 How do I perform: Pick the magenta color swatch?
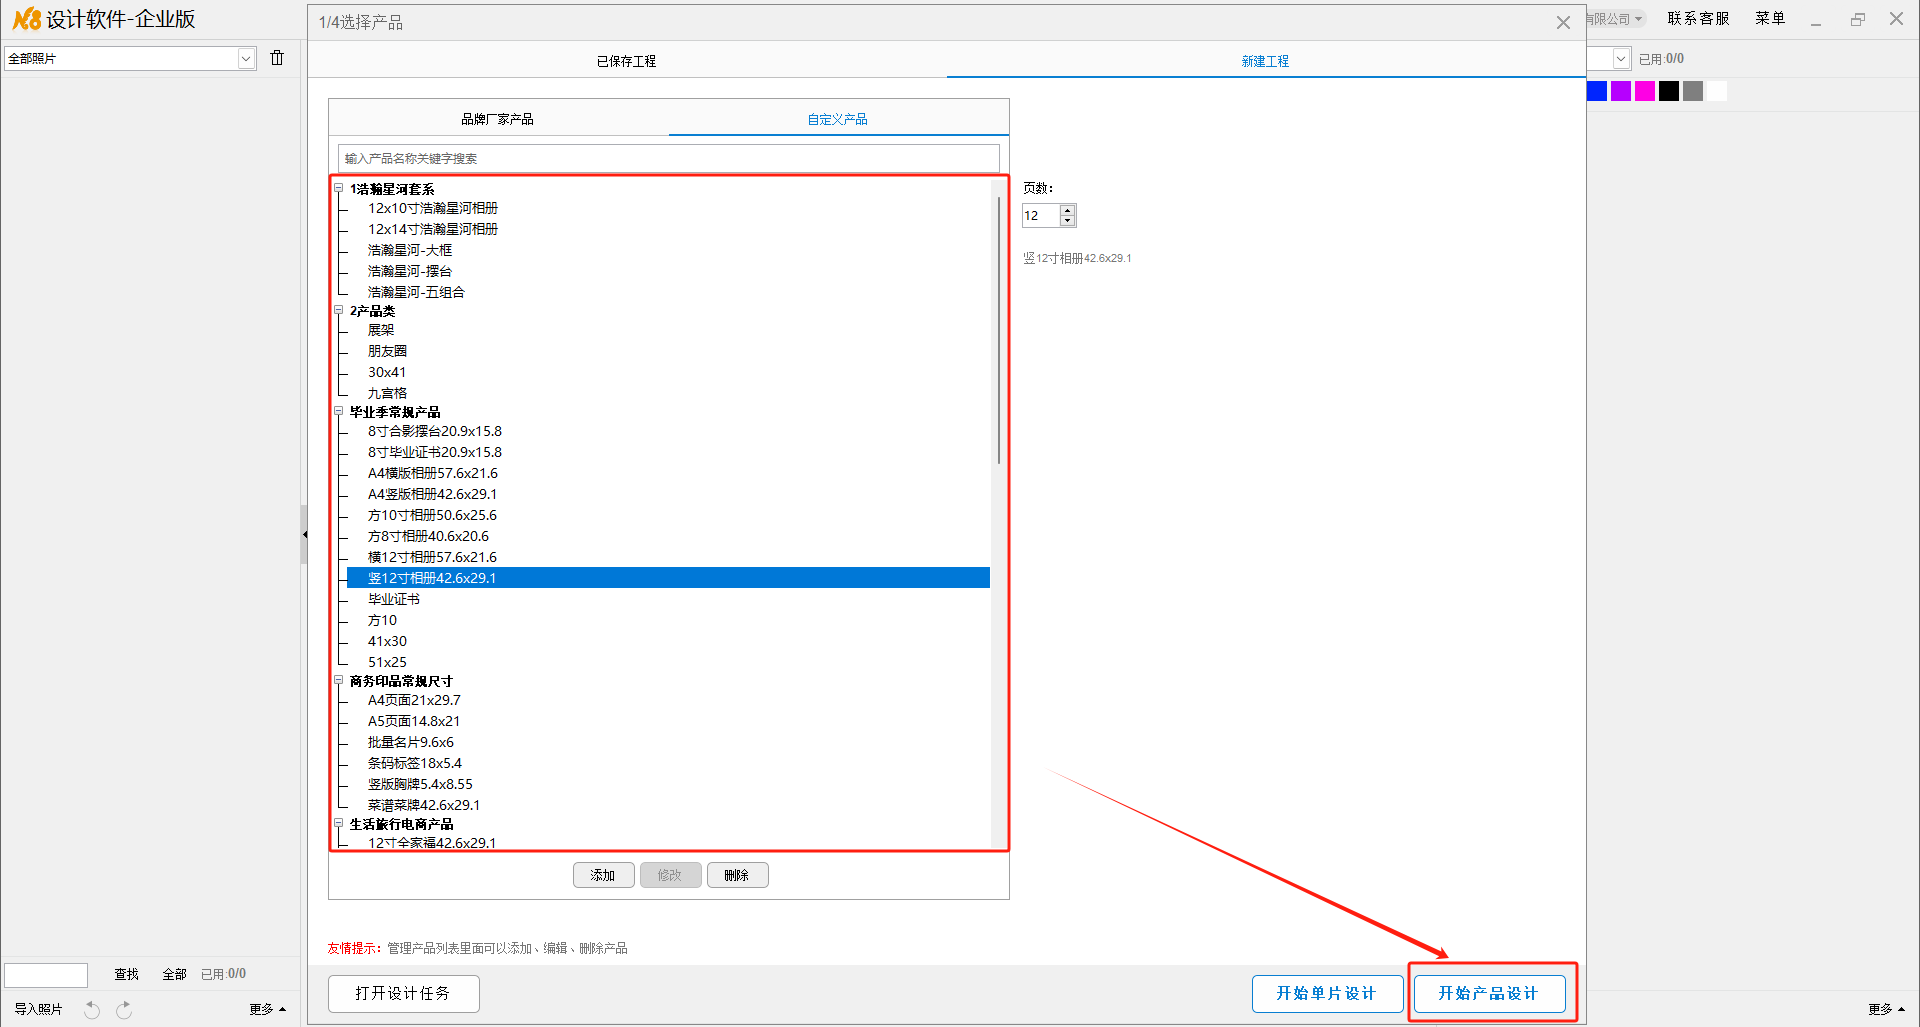click(x=1645, y=91)
